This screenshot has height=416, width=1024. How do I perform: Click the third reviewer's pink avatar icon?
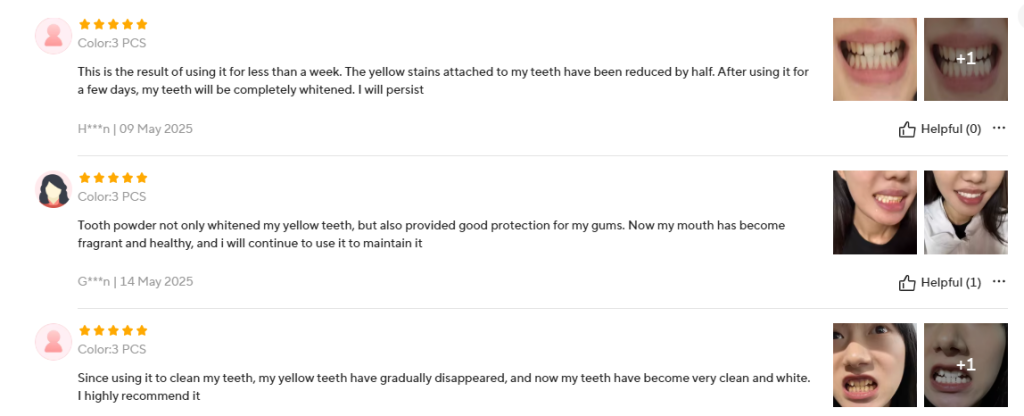coord(52,341)
